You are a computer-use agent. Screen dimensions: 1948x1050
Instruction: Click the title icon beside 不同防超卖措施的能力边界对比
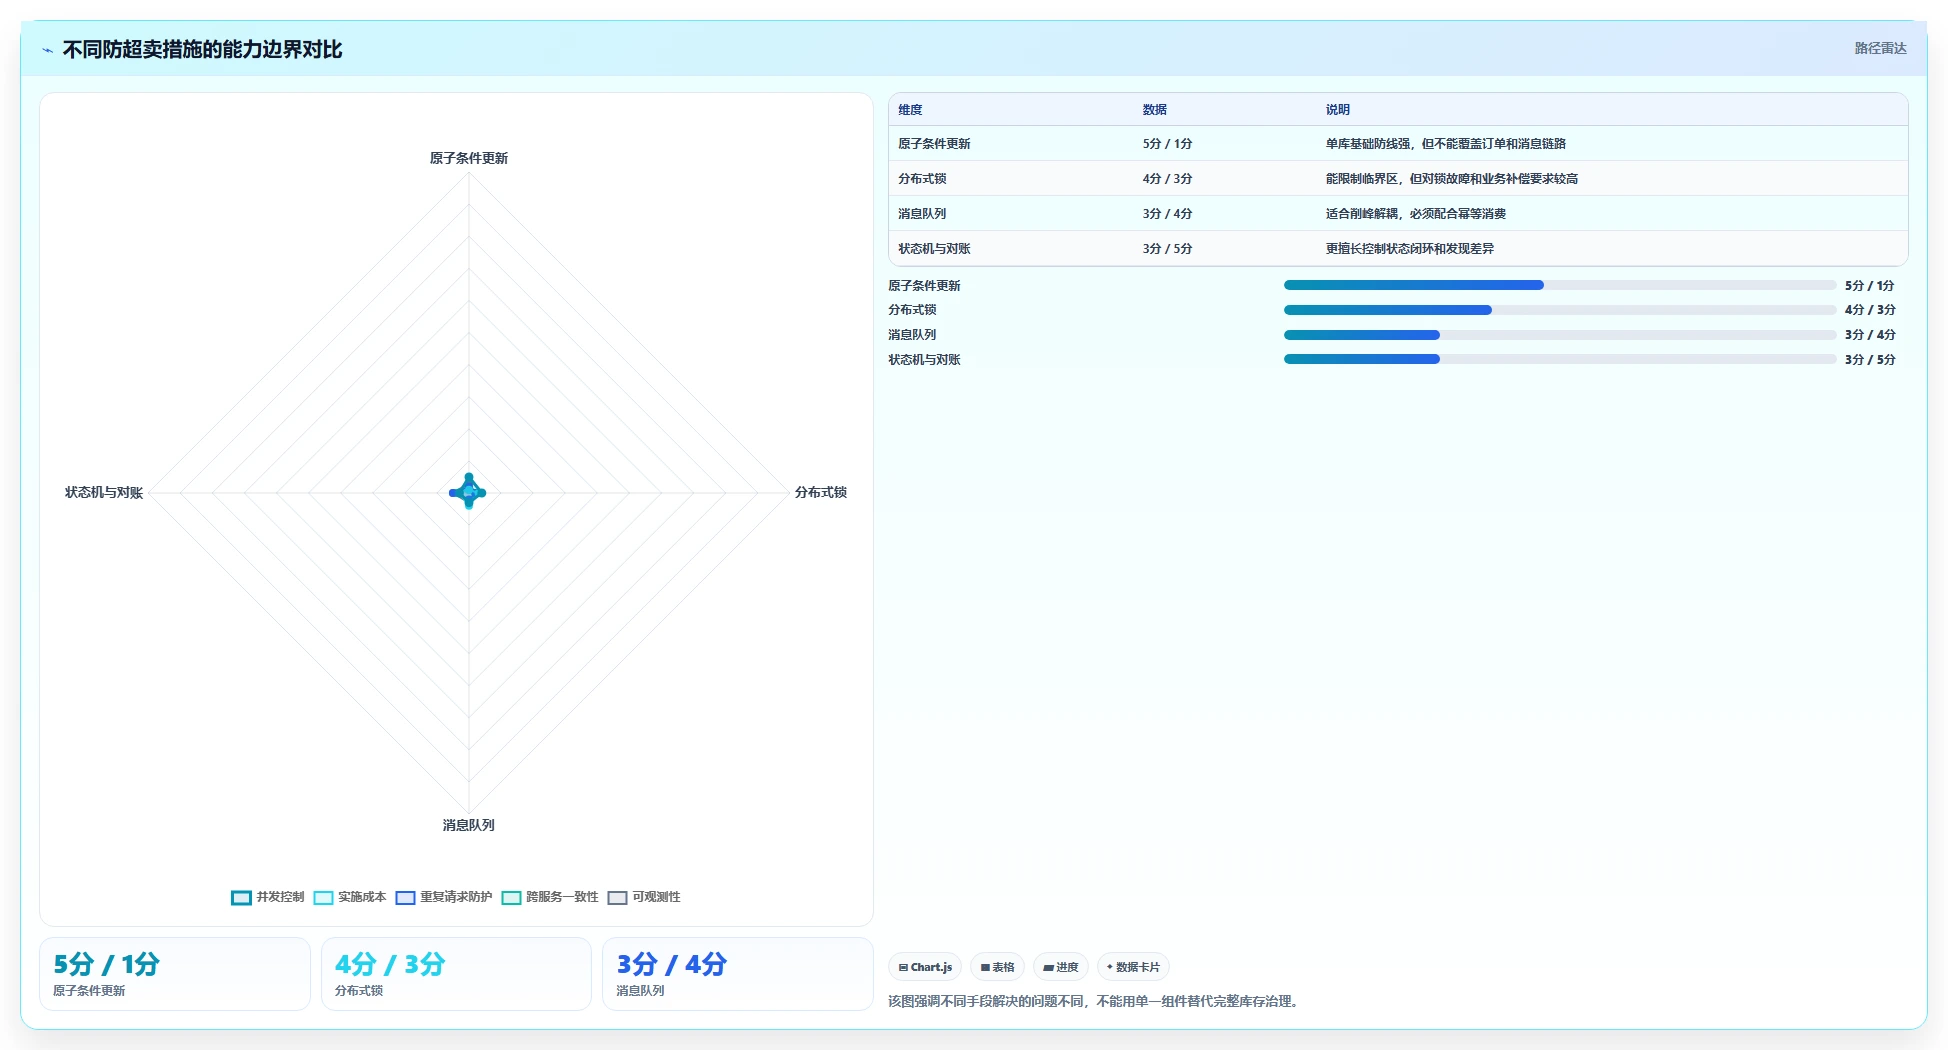click(x=48, y=50)
